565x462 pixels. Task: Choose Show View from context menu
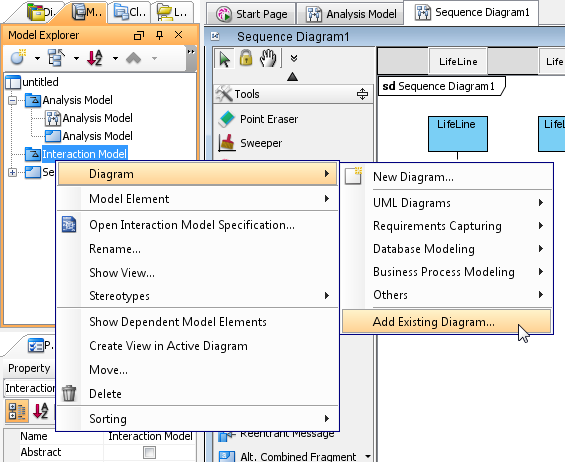click(197, 273)
